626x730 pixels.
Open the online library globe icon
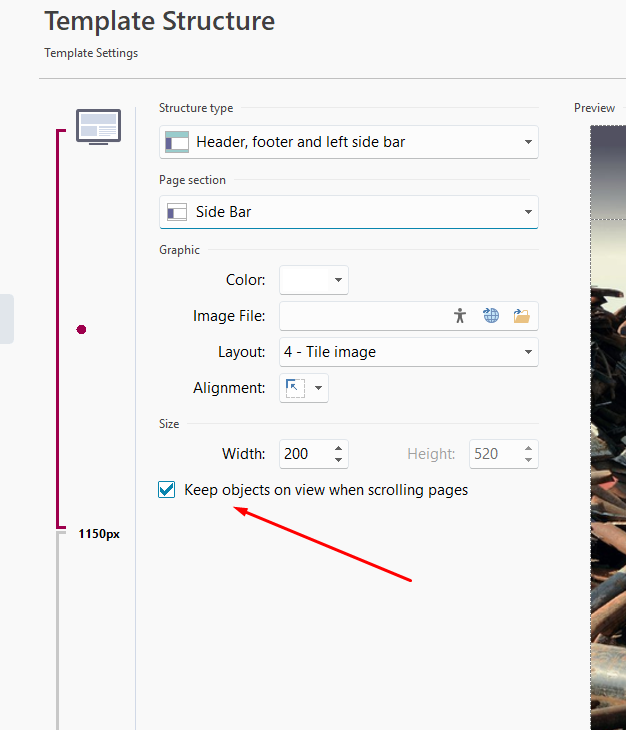491,316
